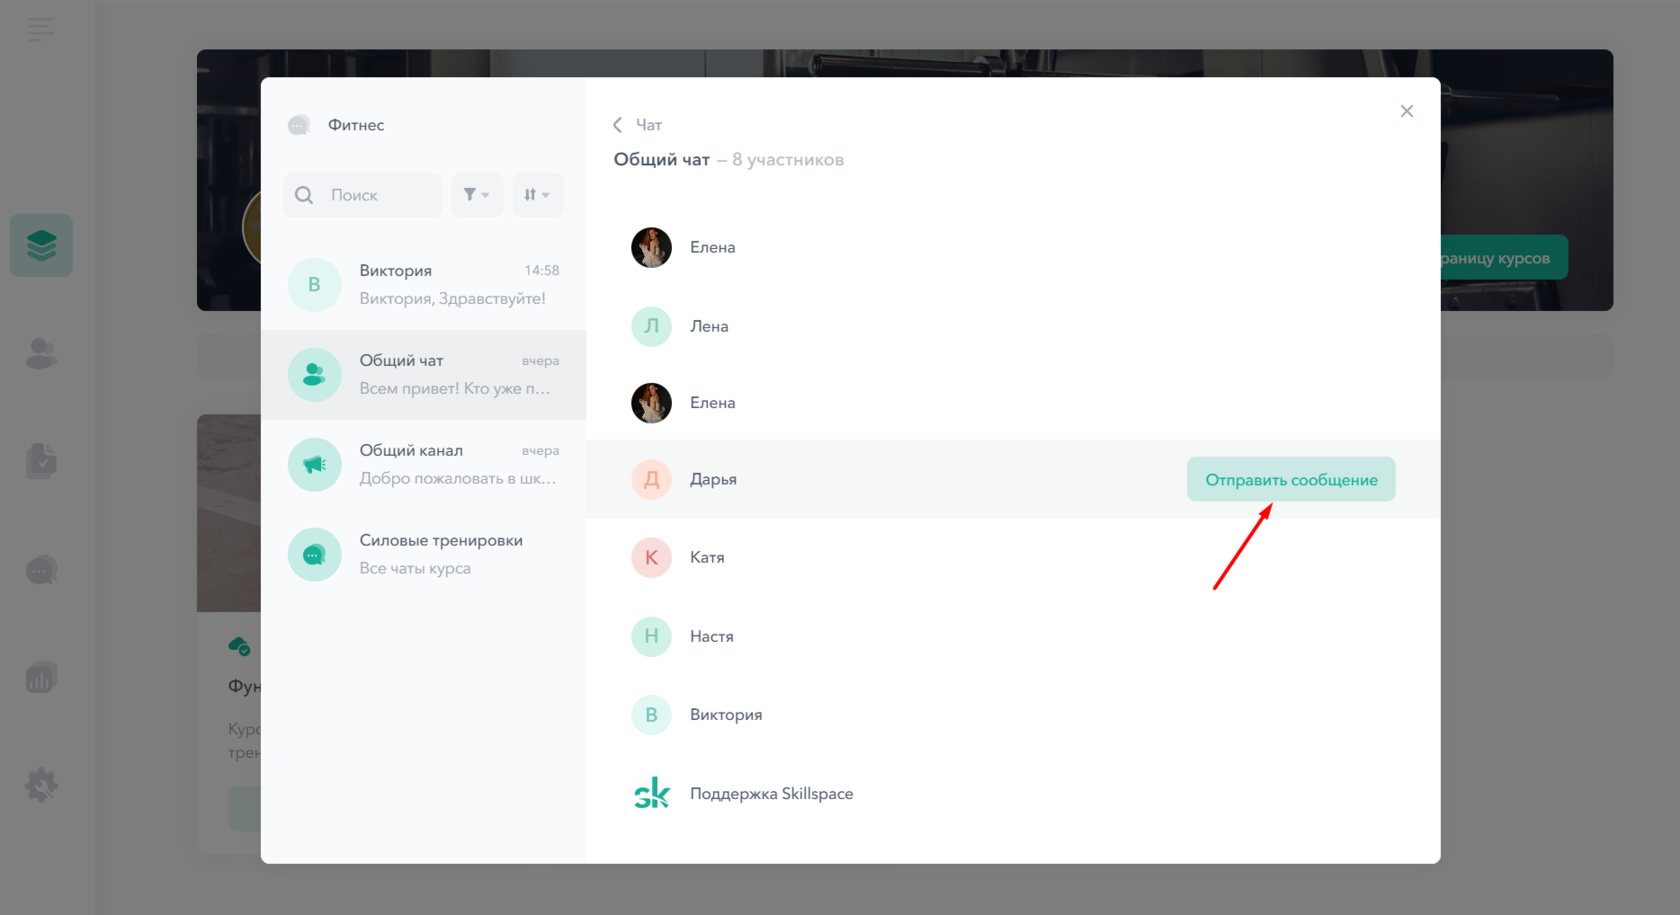Open the Общий канал conversation

point(423,465)
